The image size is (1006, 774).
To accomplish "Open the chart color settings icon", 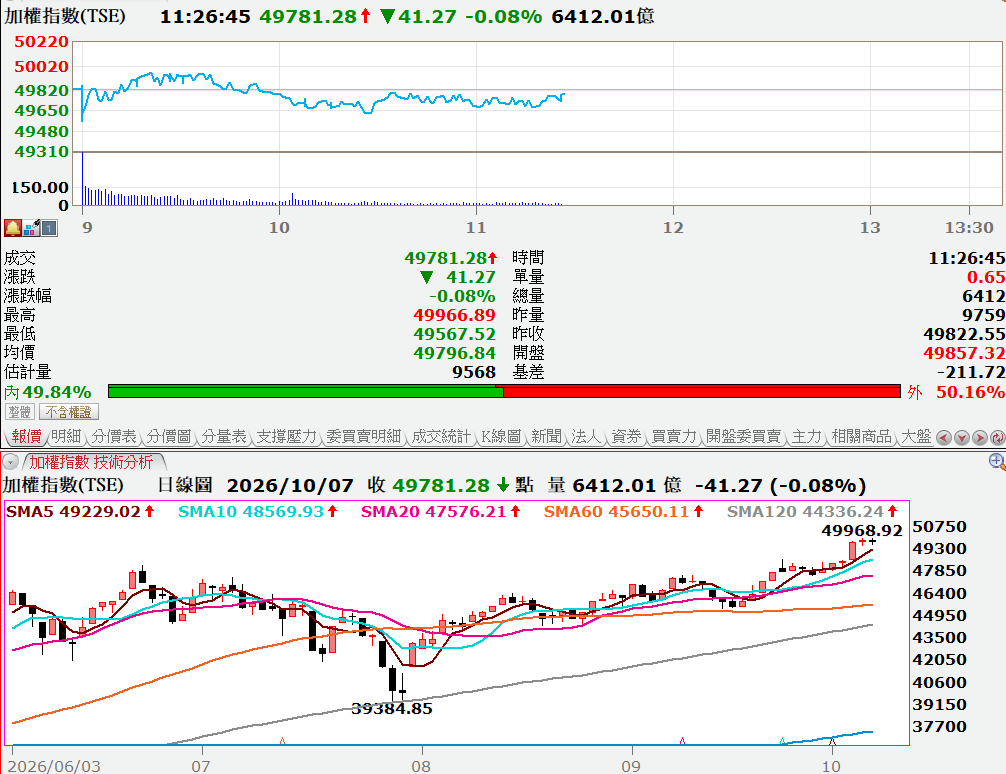I will pyautogui.click(x=31, y=228).
